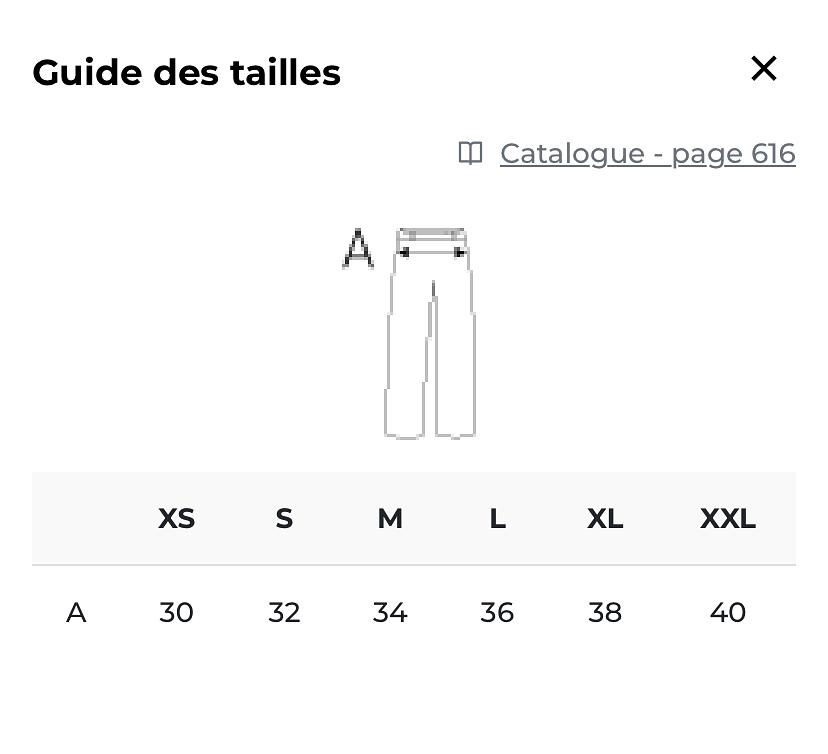Screen dimensions: 828x754
Task: Select the L column header
Action: tap(497, 519)
